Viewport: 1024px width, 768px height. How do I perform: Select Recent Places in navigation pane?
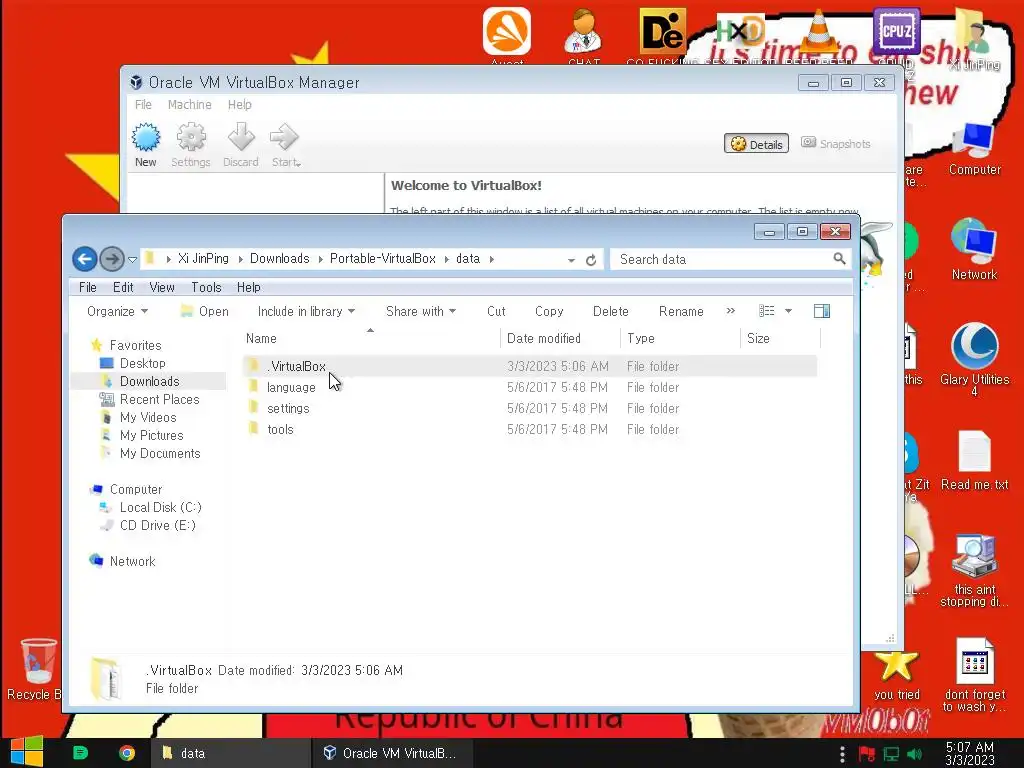click(159, 399)
